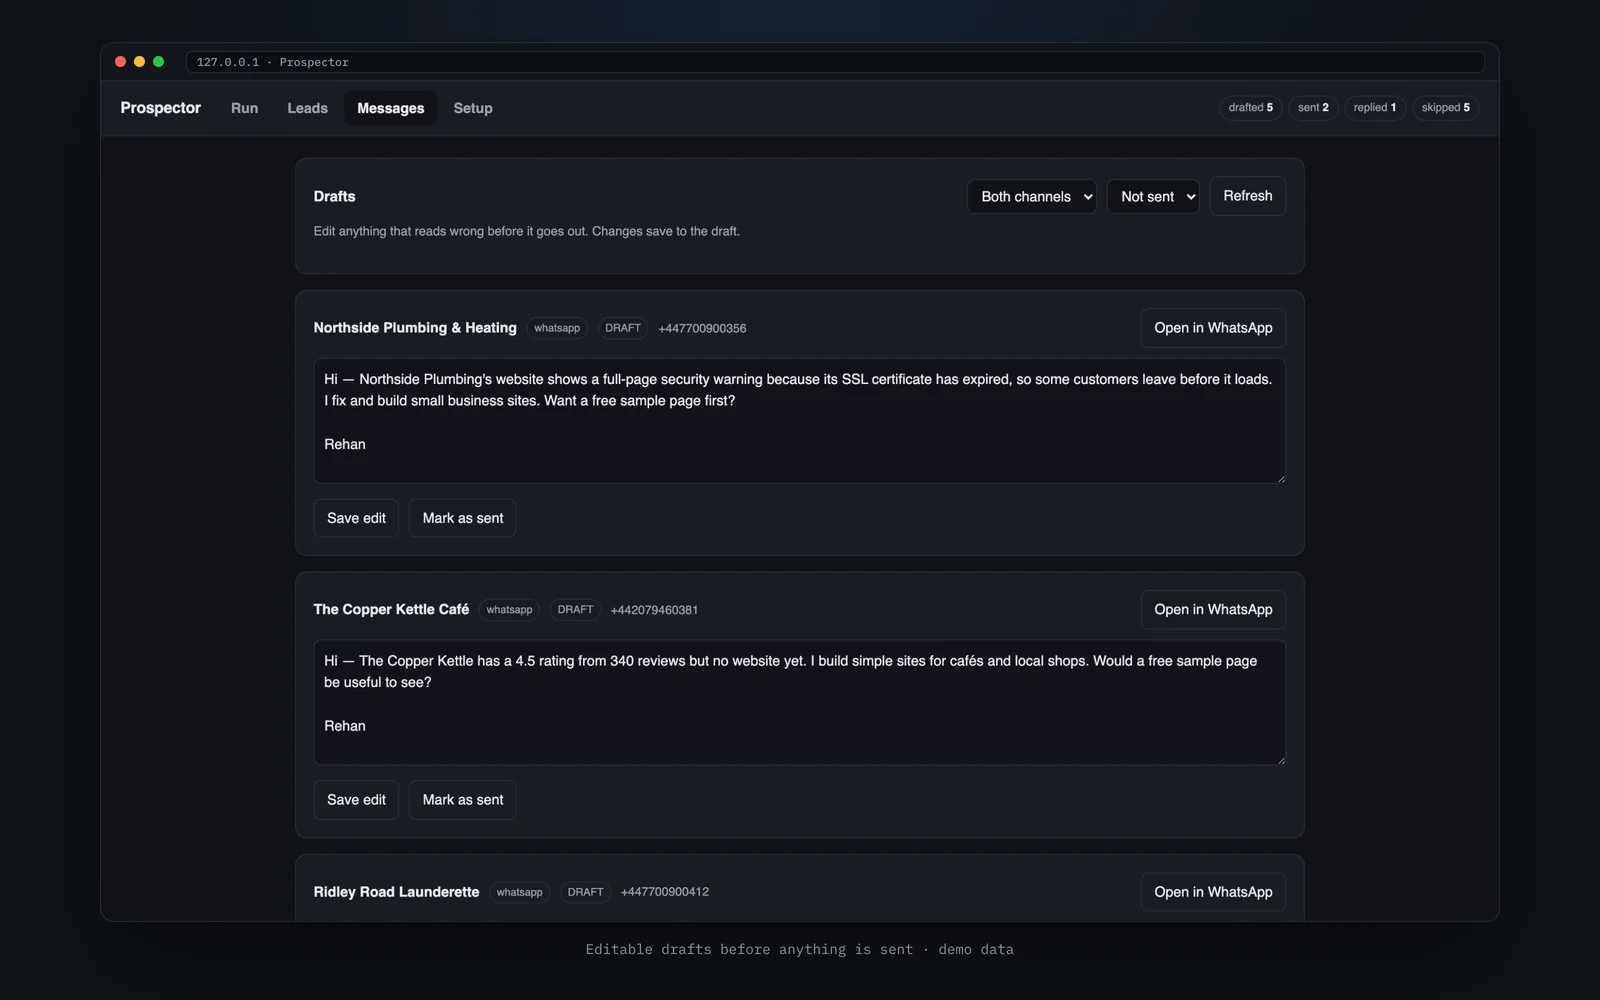
Task: Expand the Not sent filter dropdown
Action: [1152, 196]
